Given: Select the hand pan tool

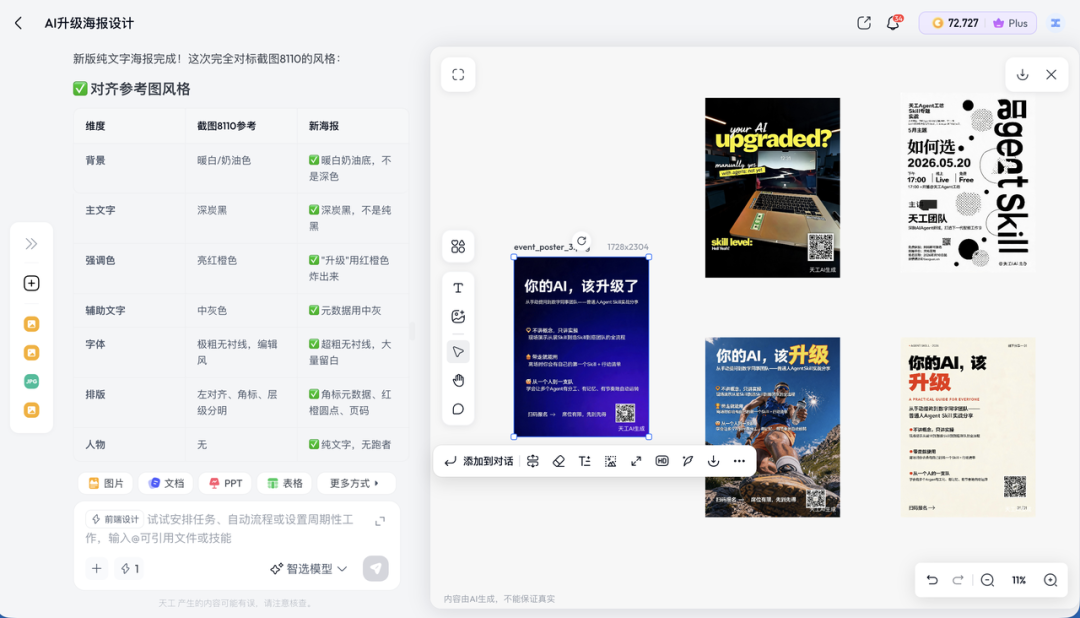Looking at the screenshot, I should [458, 380].
